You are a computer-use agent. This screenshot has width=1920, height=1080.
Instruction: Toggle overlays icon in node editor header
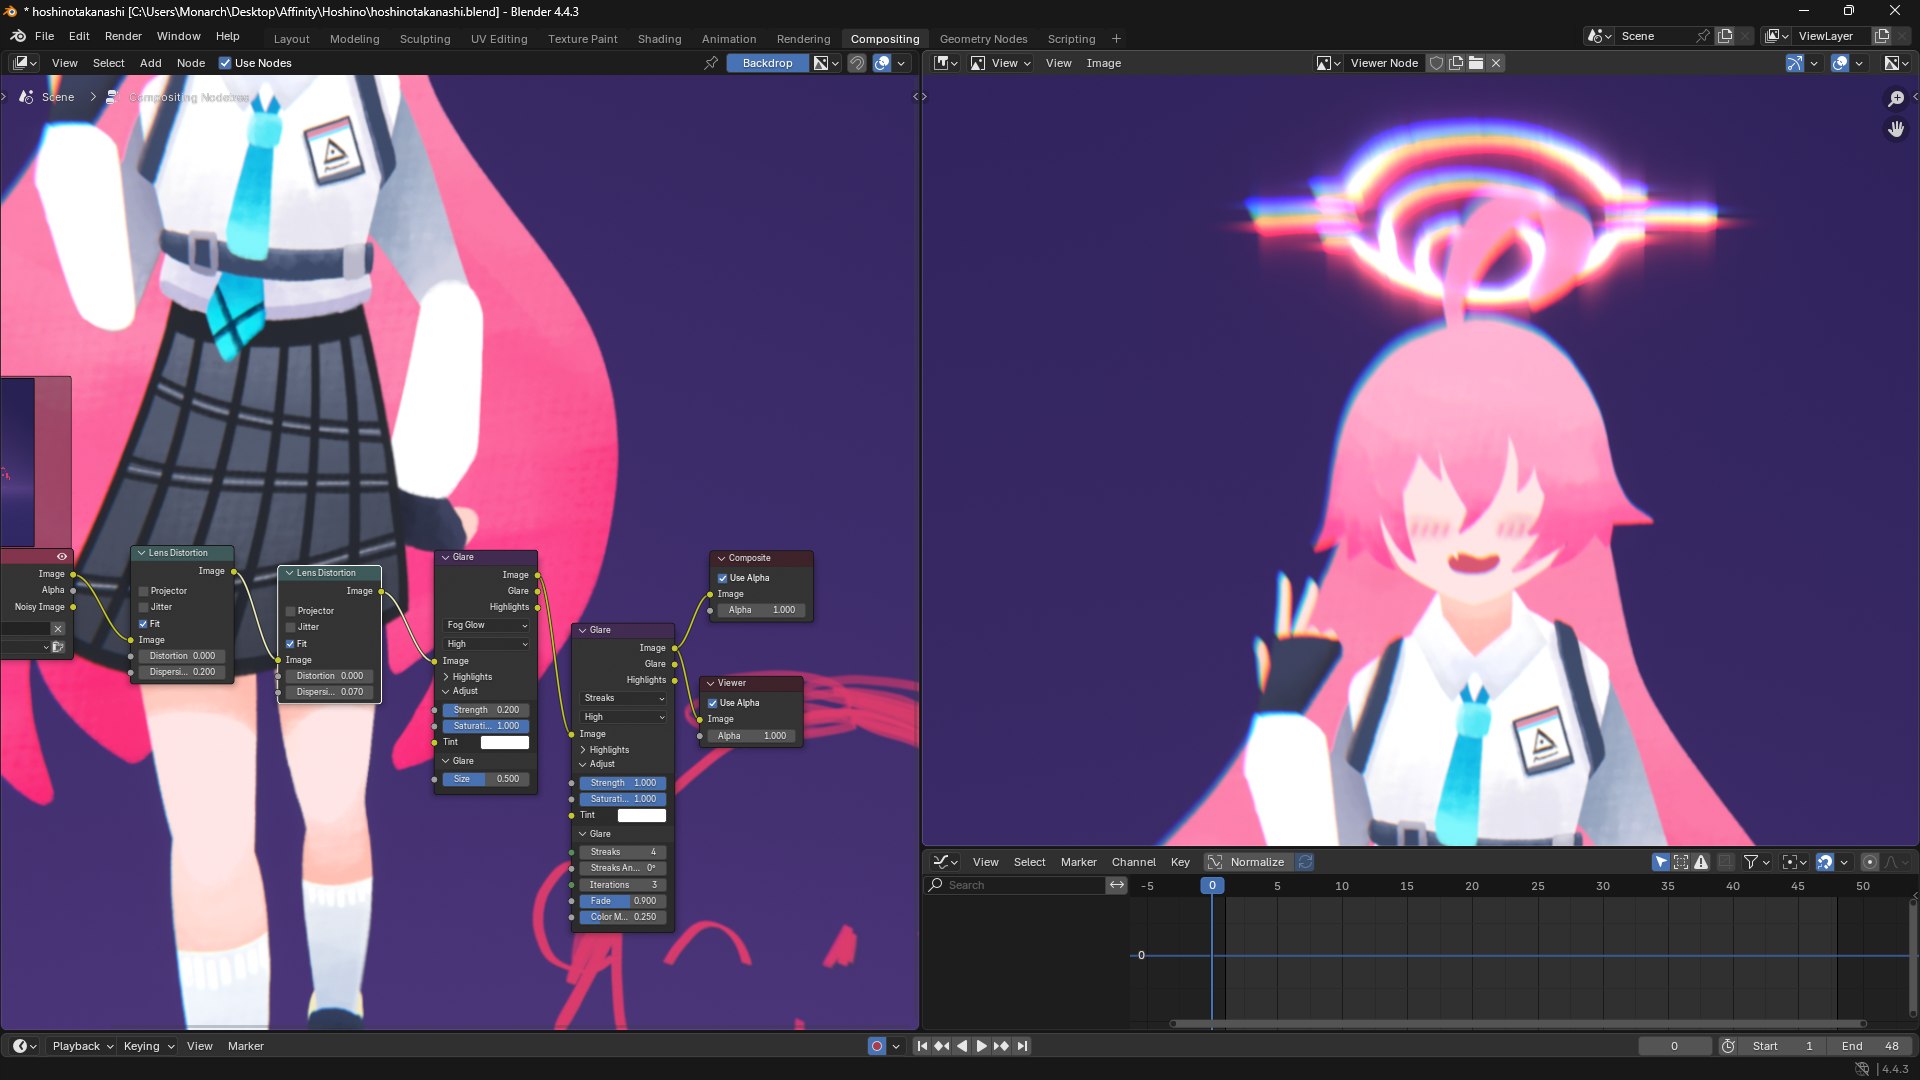(x=882, y=63)
